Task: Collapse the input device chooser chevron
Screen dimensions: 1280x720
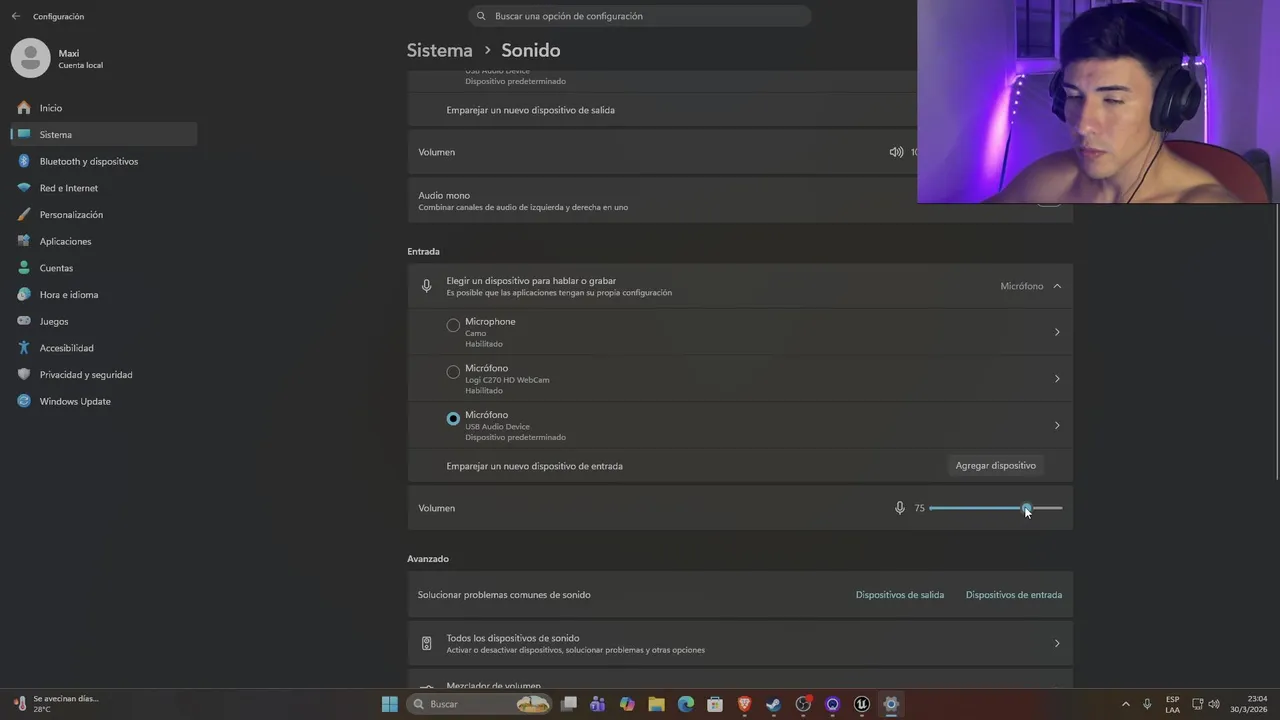Action: point(1057,286)
